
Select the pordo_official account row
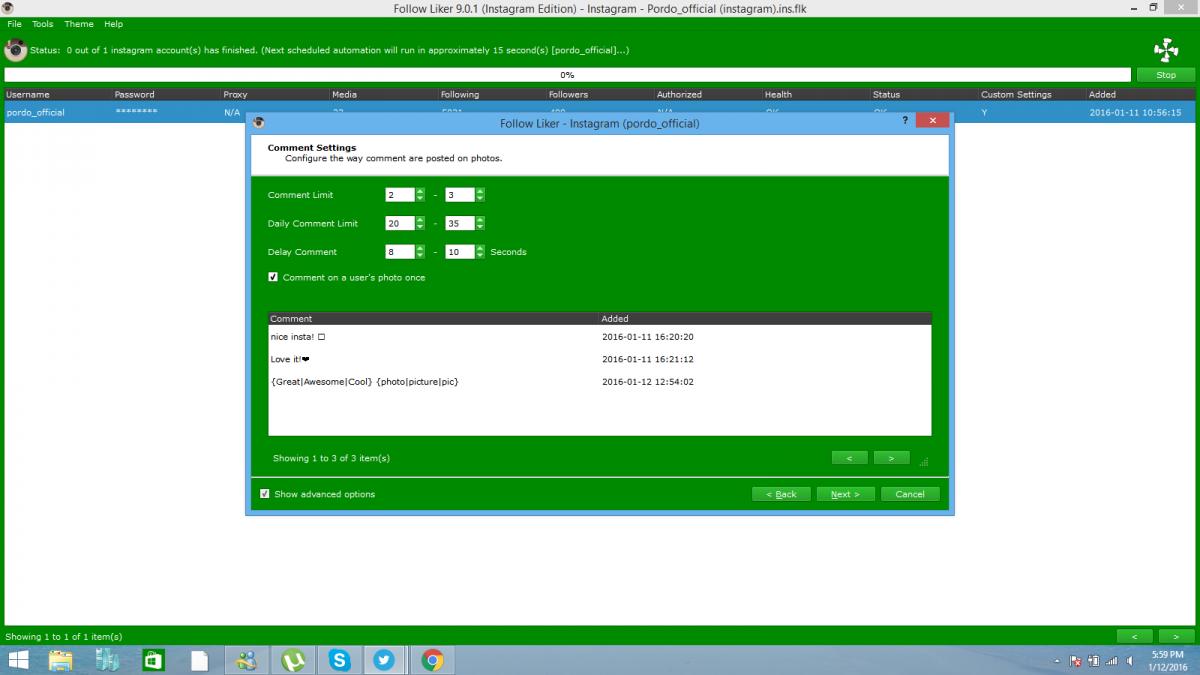coord(600,113)
